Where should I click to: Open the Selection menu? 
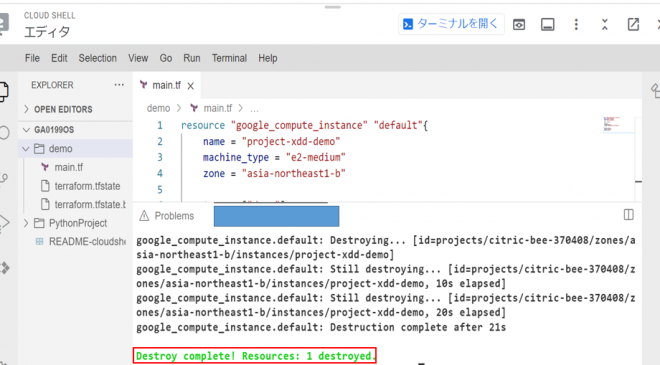tap(98, 58)
